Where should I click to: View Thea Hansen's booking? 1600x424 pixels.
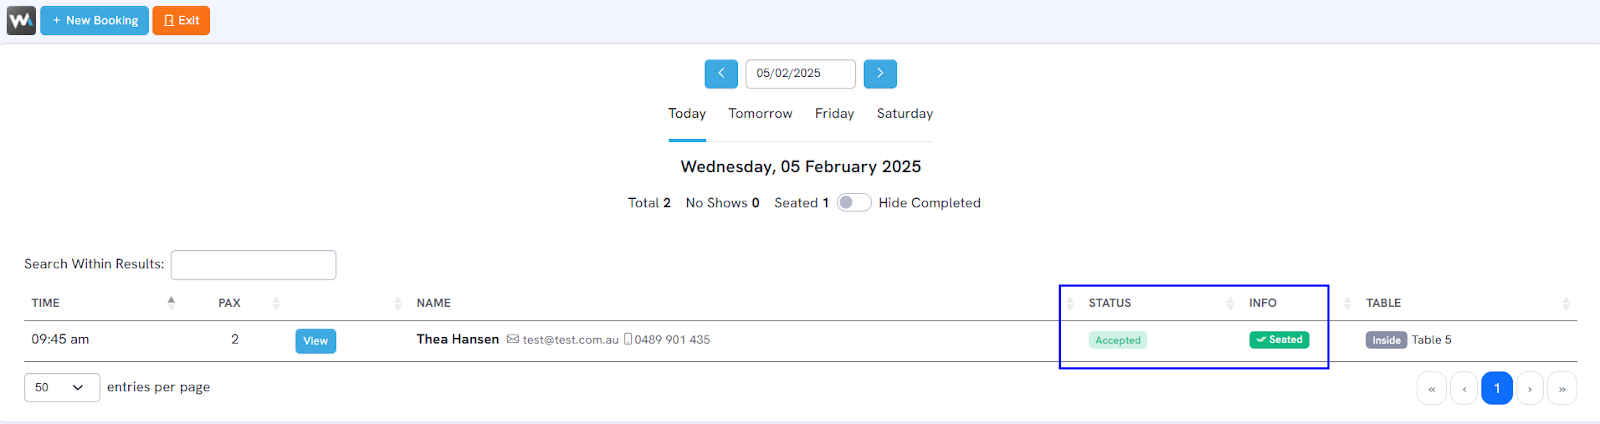(x=315, y=341)
